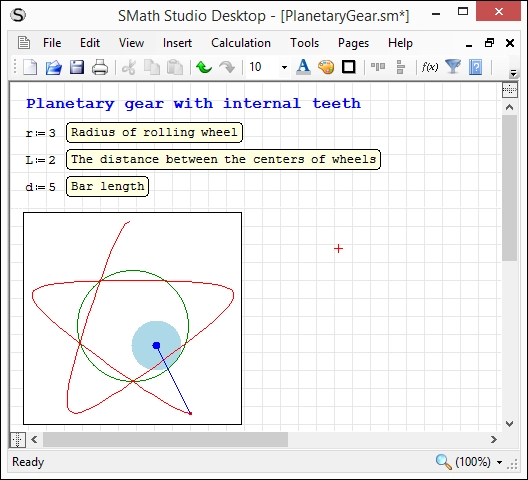Click the horizontal scrollbar thumb

pos(165,440)
